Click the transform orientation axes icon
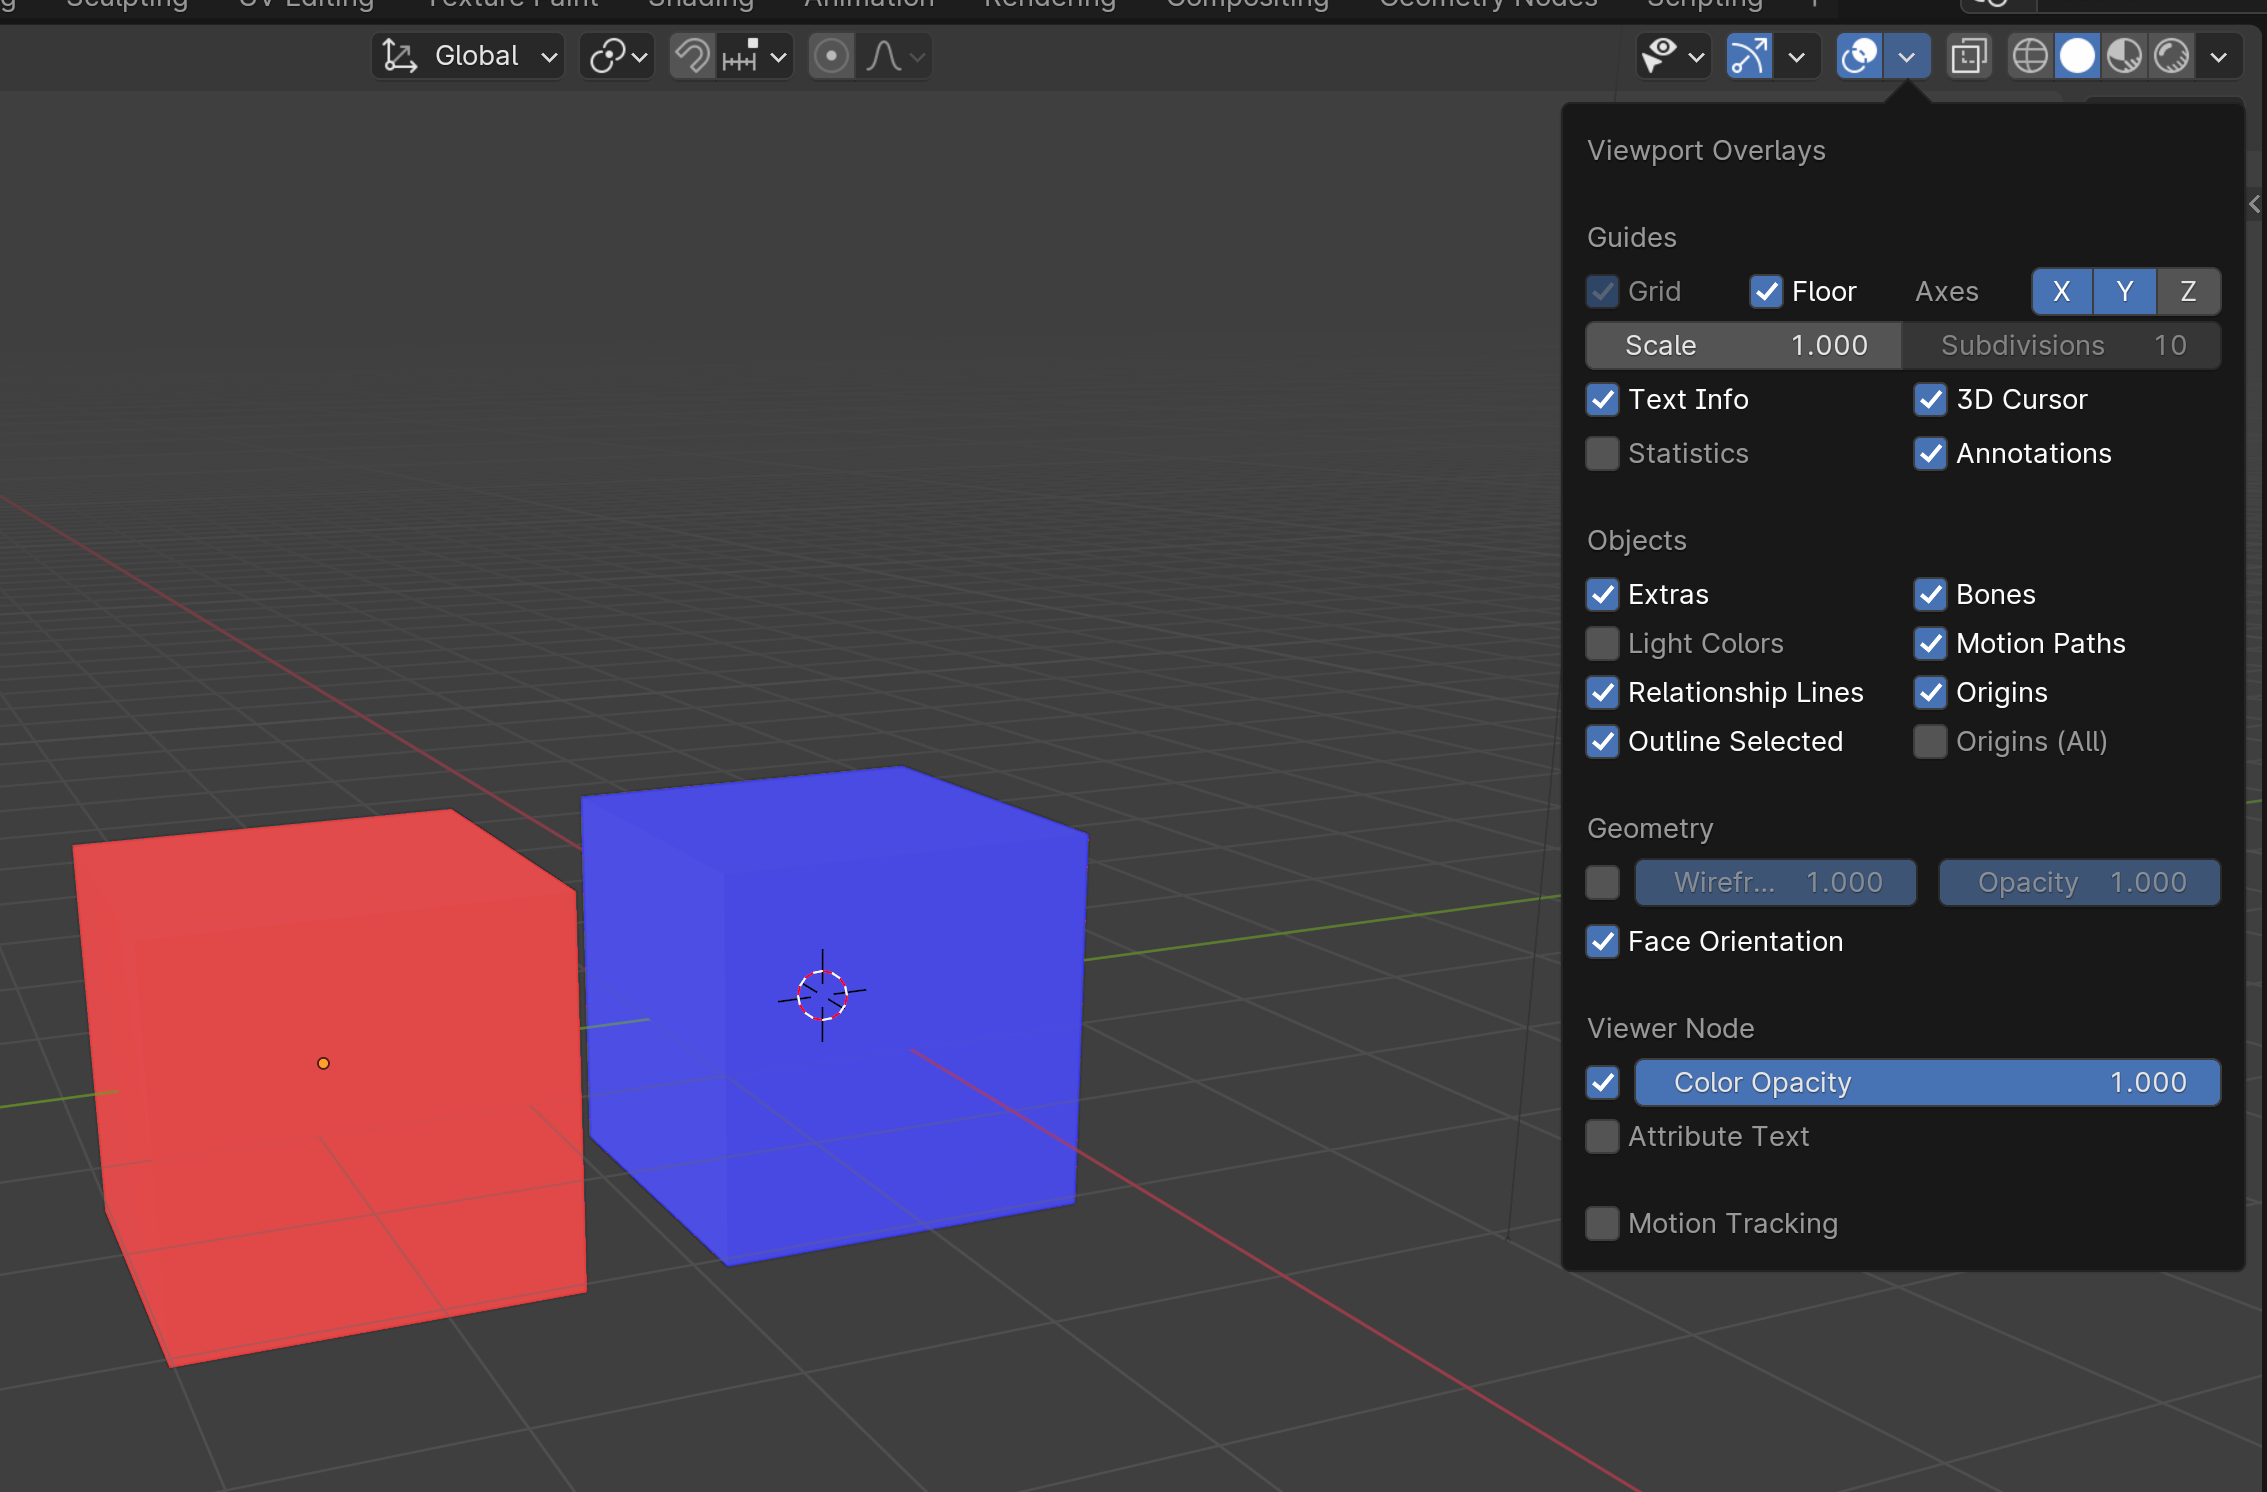This screenshot has height=1492, width=2267. click(400, 56)
